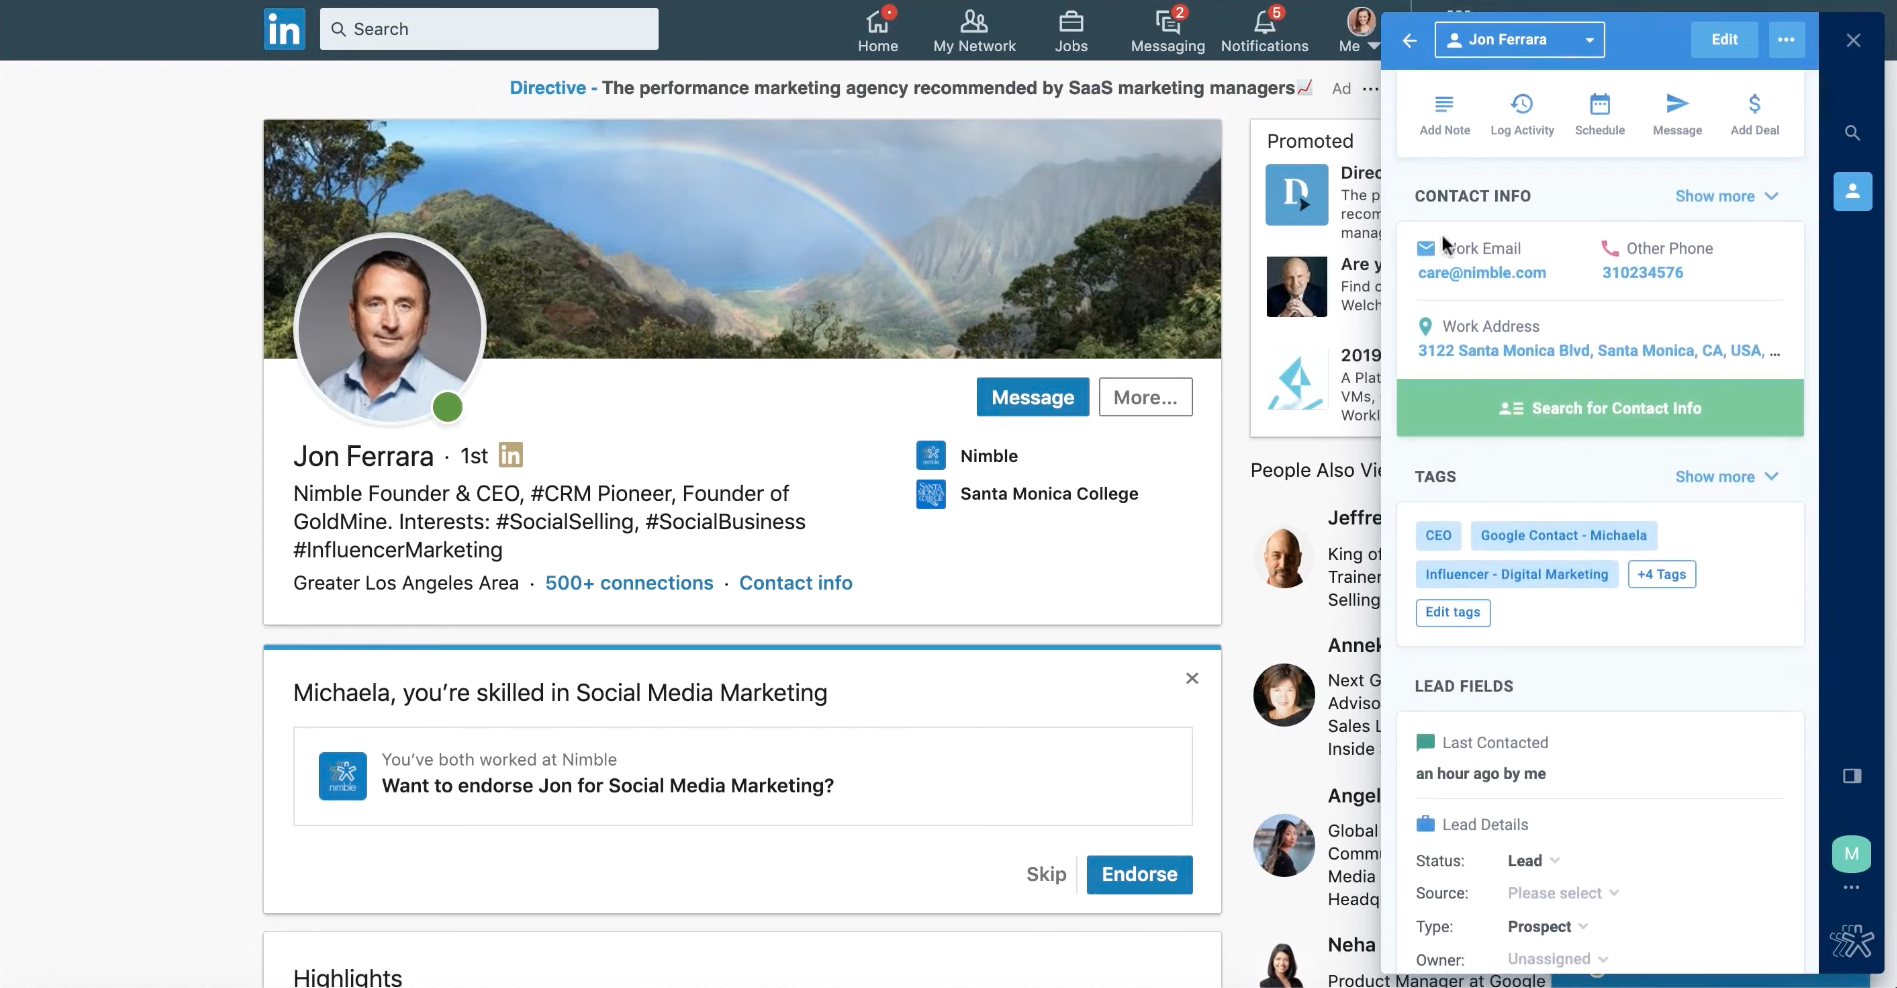Click Jon Ferrara profile photo
Viewport: 1897px width, 988px height.
coord(389,329)
